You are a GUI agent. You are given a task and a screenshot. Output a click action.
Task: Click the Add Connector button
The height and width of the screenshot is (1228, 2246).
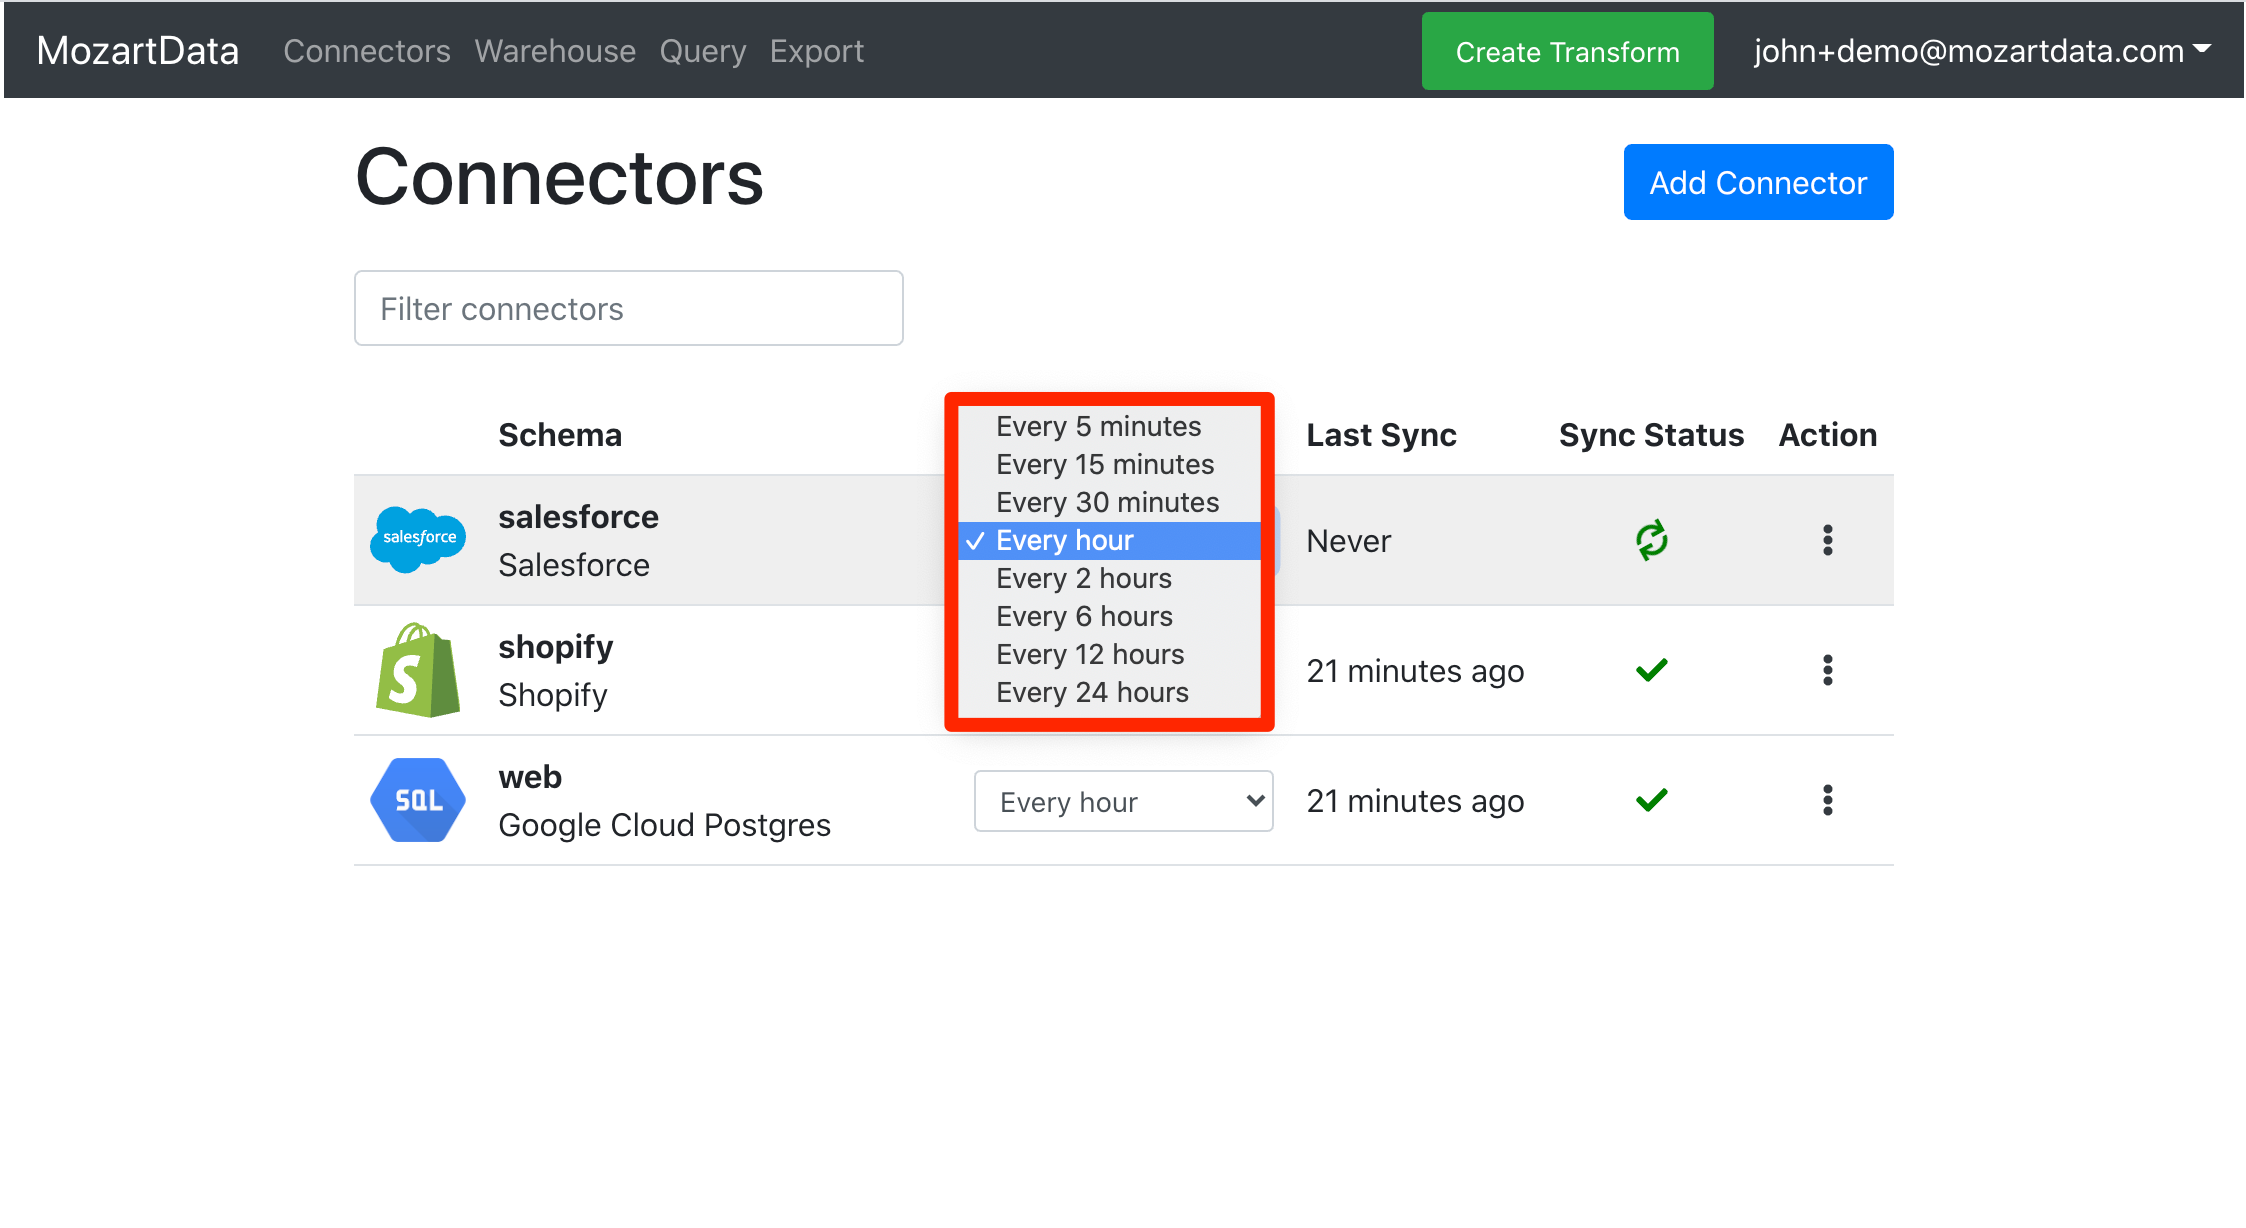[x=1758, y=182]
